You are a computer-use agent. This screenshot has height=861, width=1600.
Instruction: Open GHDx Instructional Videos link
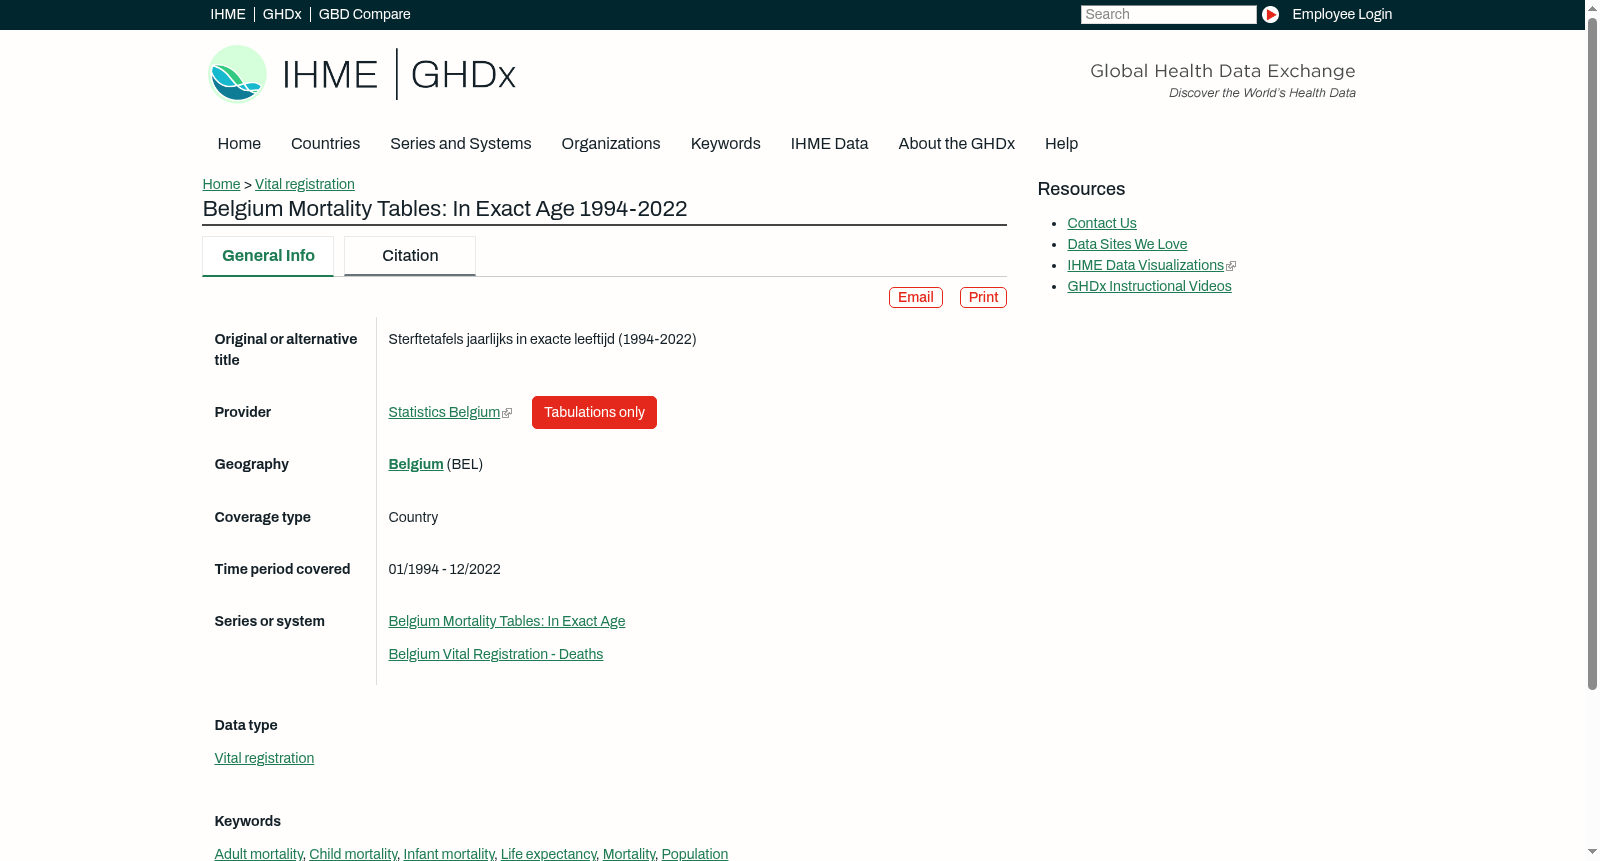[x=1149, y=286]
